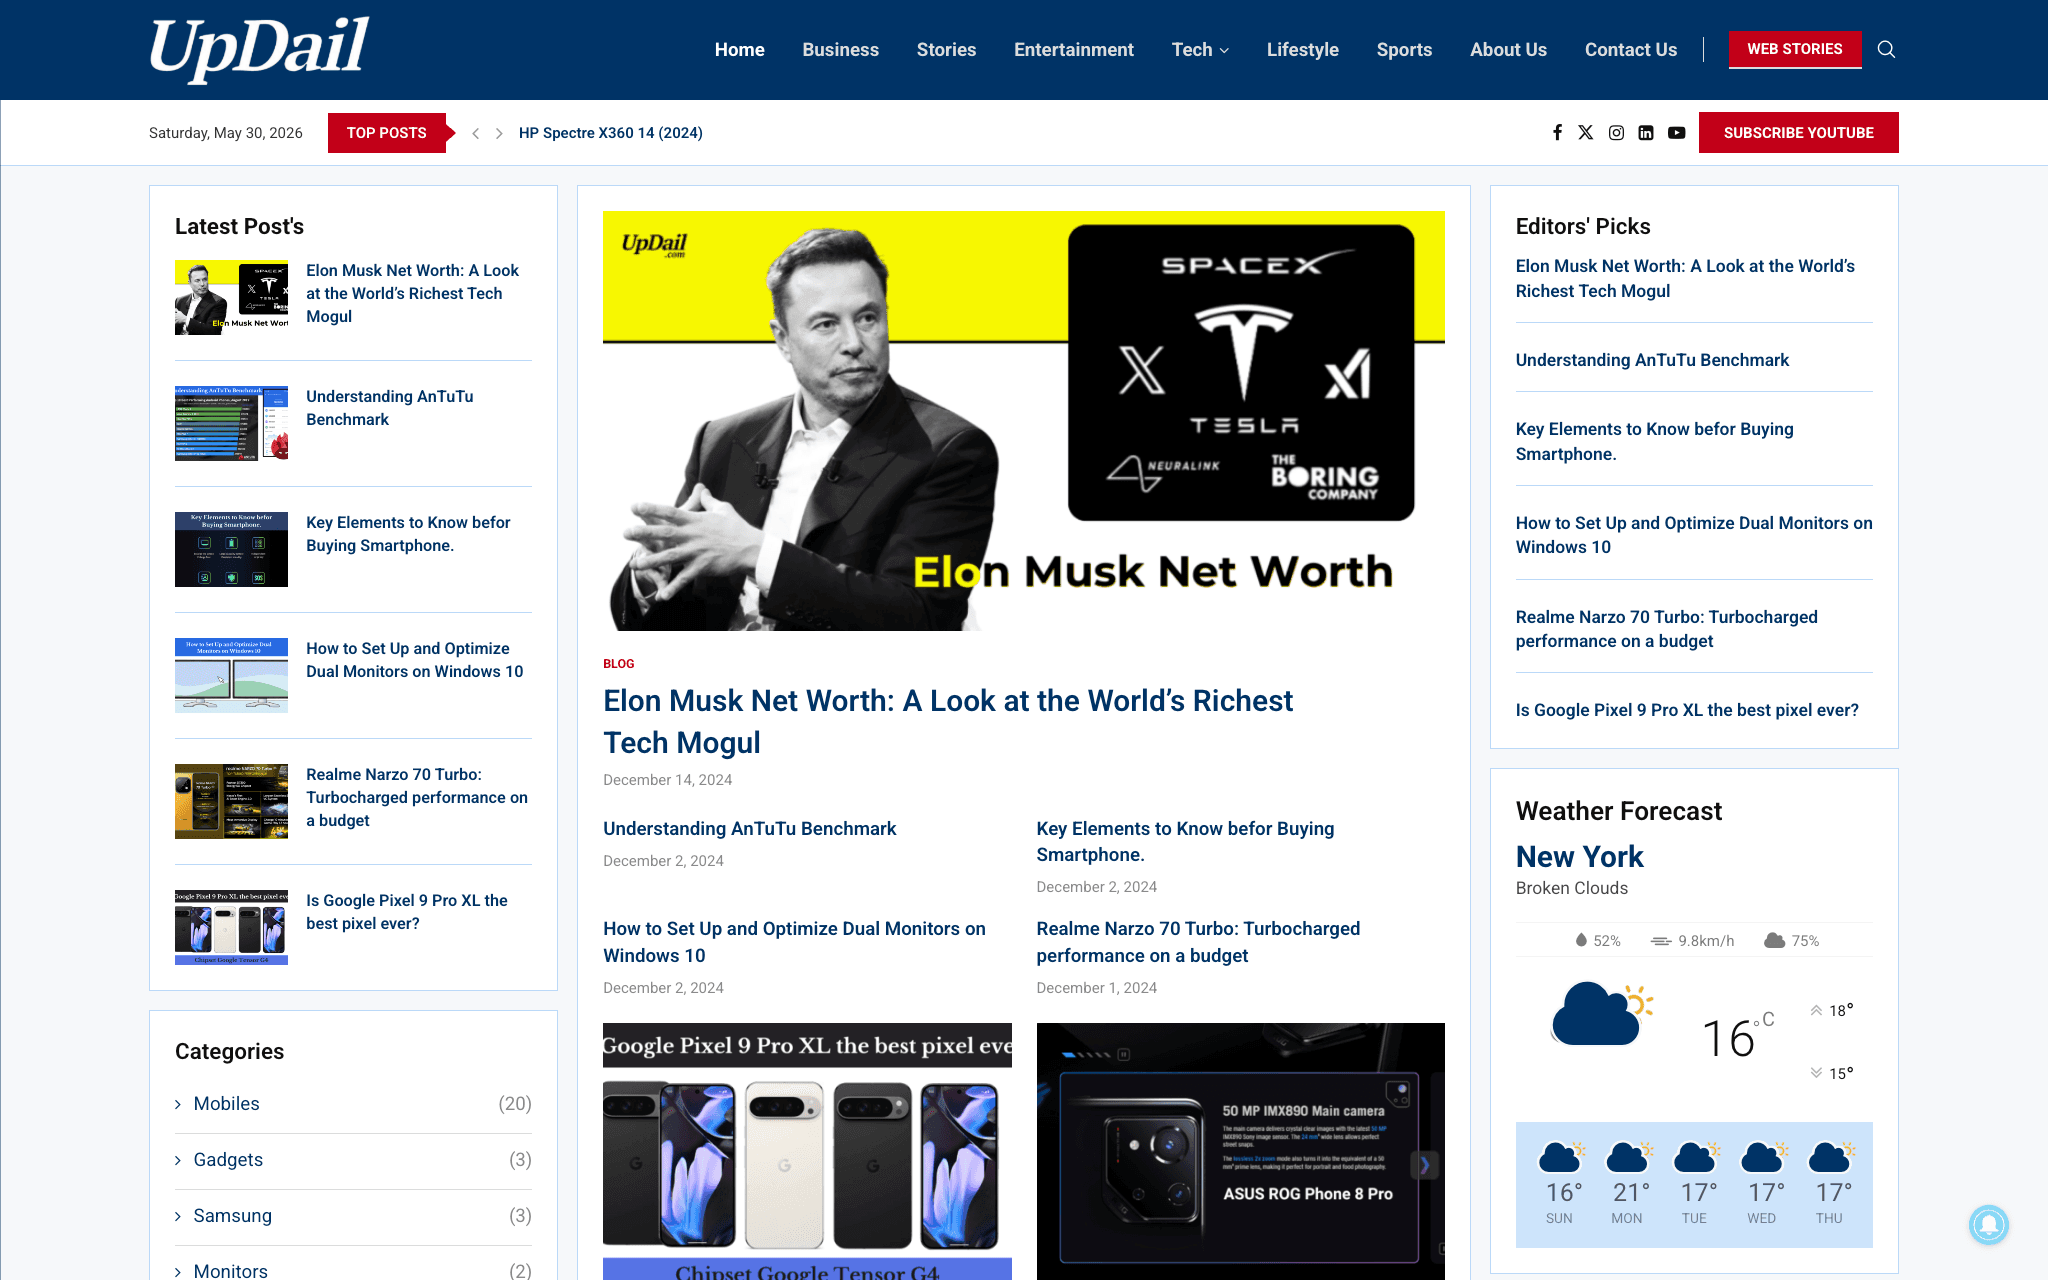2048x1280 pixels.
Task: Open the Instagram social icon
Action: coord(1616,132)
